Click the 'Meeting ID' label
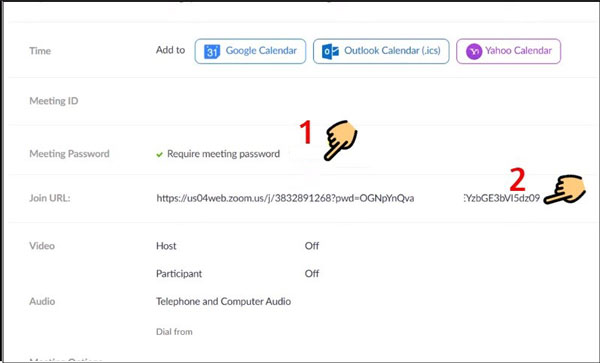 (x=54, y=101)
